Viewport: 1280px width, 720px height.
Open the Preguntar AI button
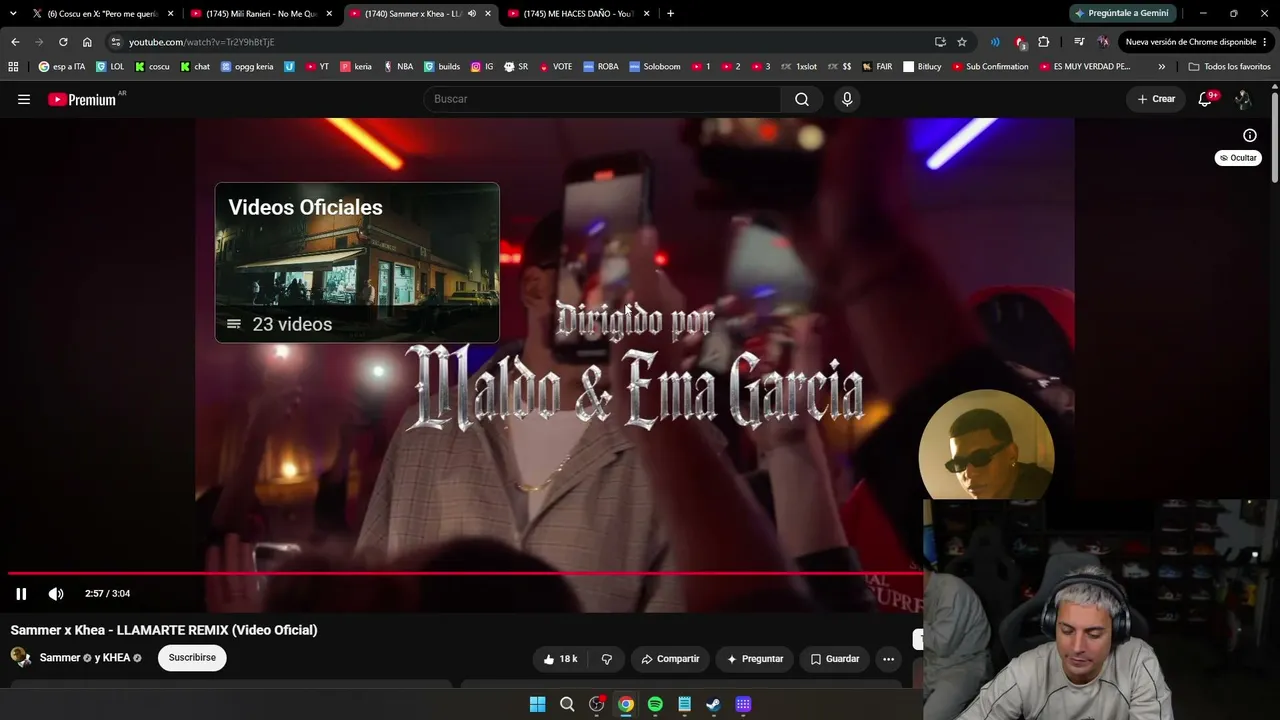click(x=755, y=659)
